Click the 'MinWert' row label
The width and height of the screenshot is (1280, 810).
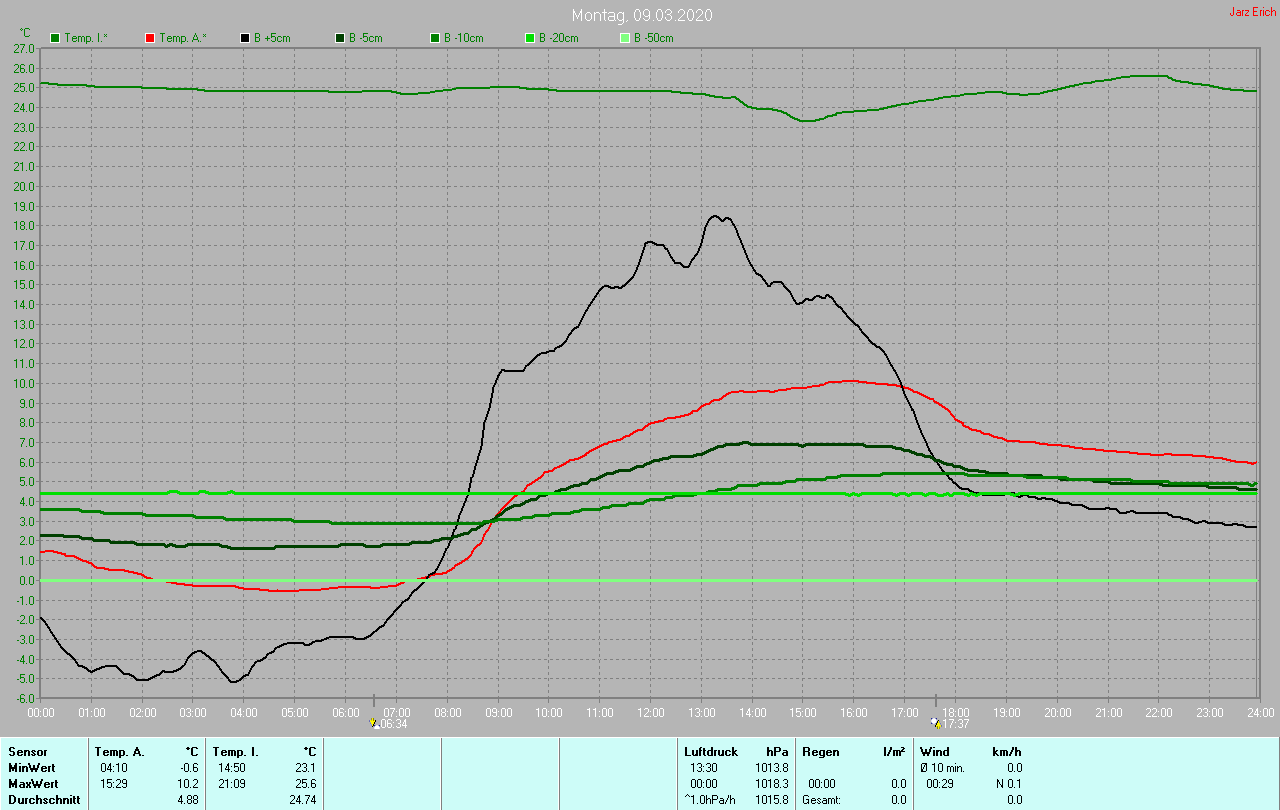pyautogui.click(x=31, y=768)
